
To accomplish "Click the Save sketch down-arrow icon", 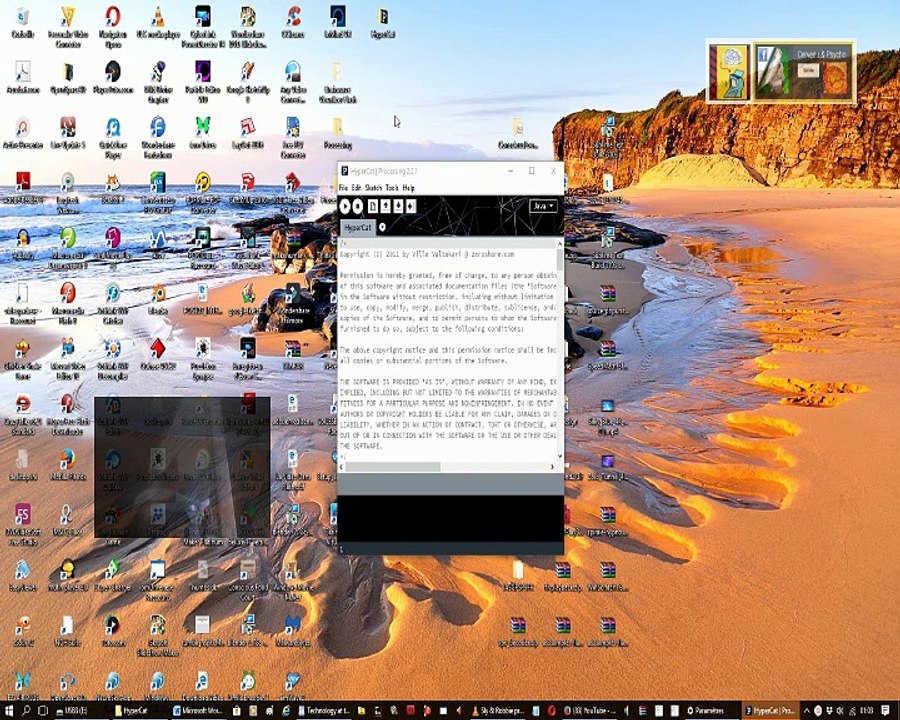I will point(398,206).
